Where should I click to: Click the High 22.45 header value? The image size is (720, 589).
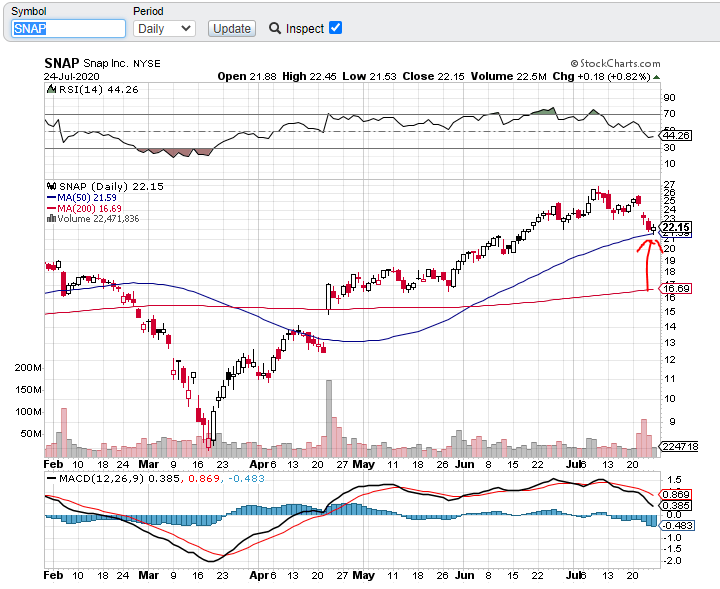coord(309,76)
